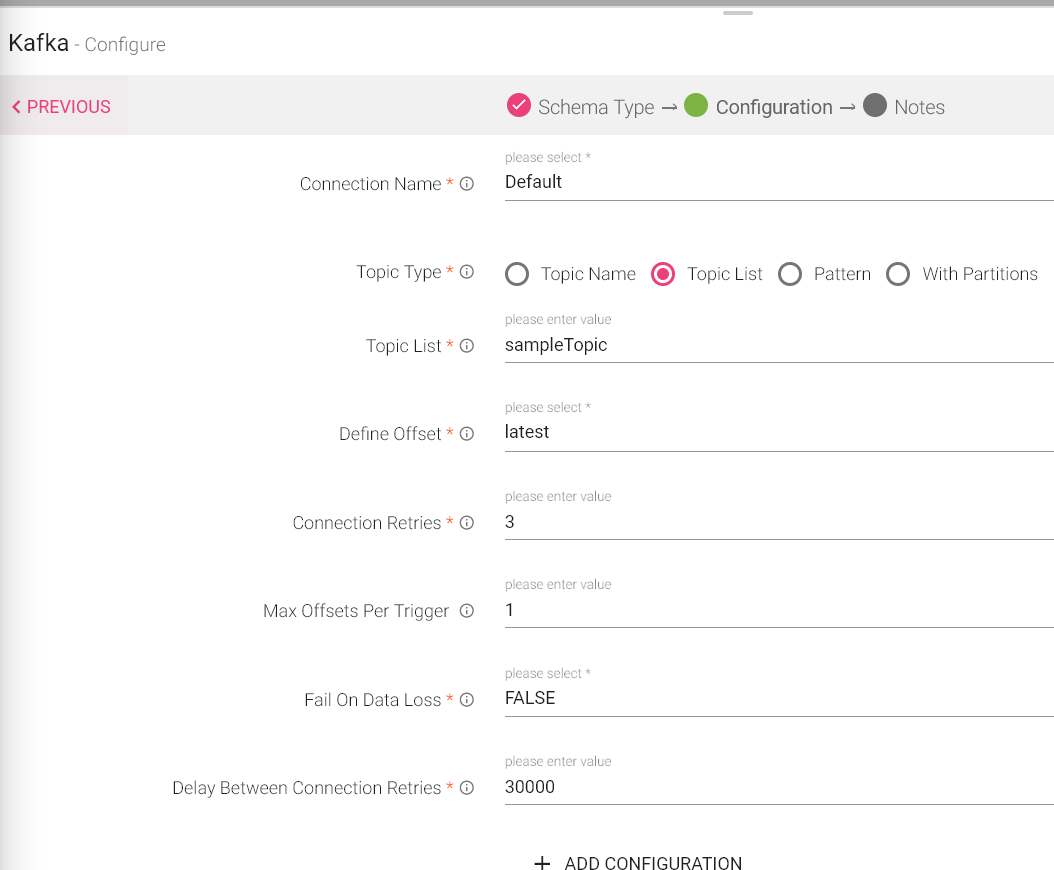Click the PREVIOUS button
The image size is (1054, 870).
coord(62,107)
